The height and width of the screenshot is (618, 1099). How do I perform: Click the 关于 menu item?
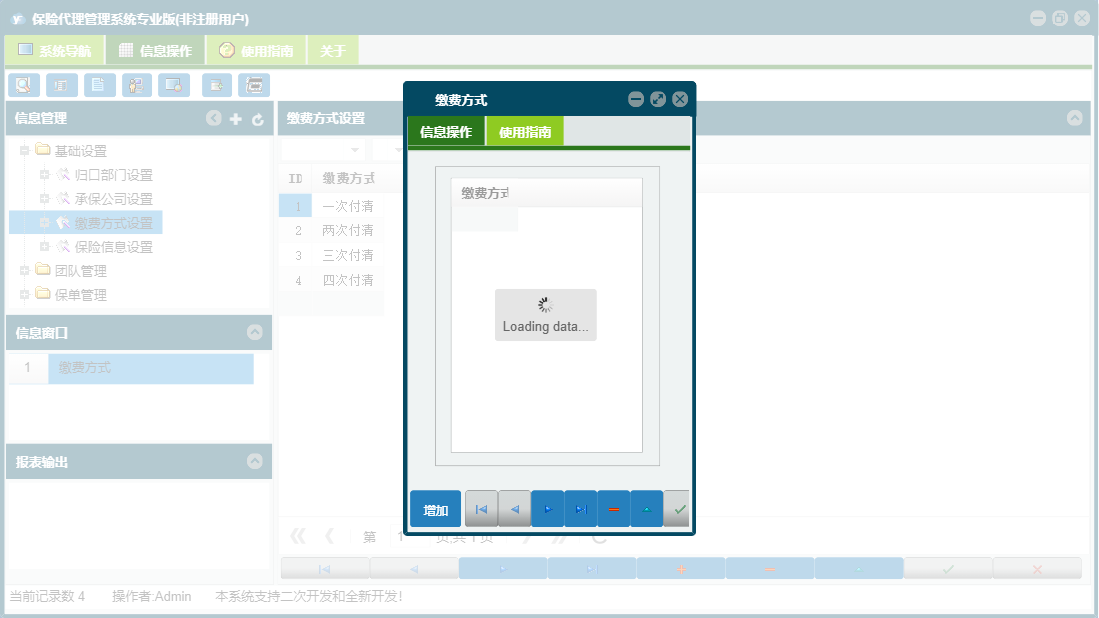click(332, 48)
